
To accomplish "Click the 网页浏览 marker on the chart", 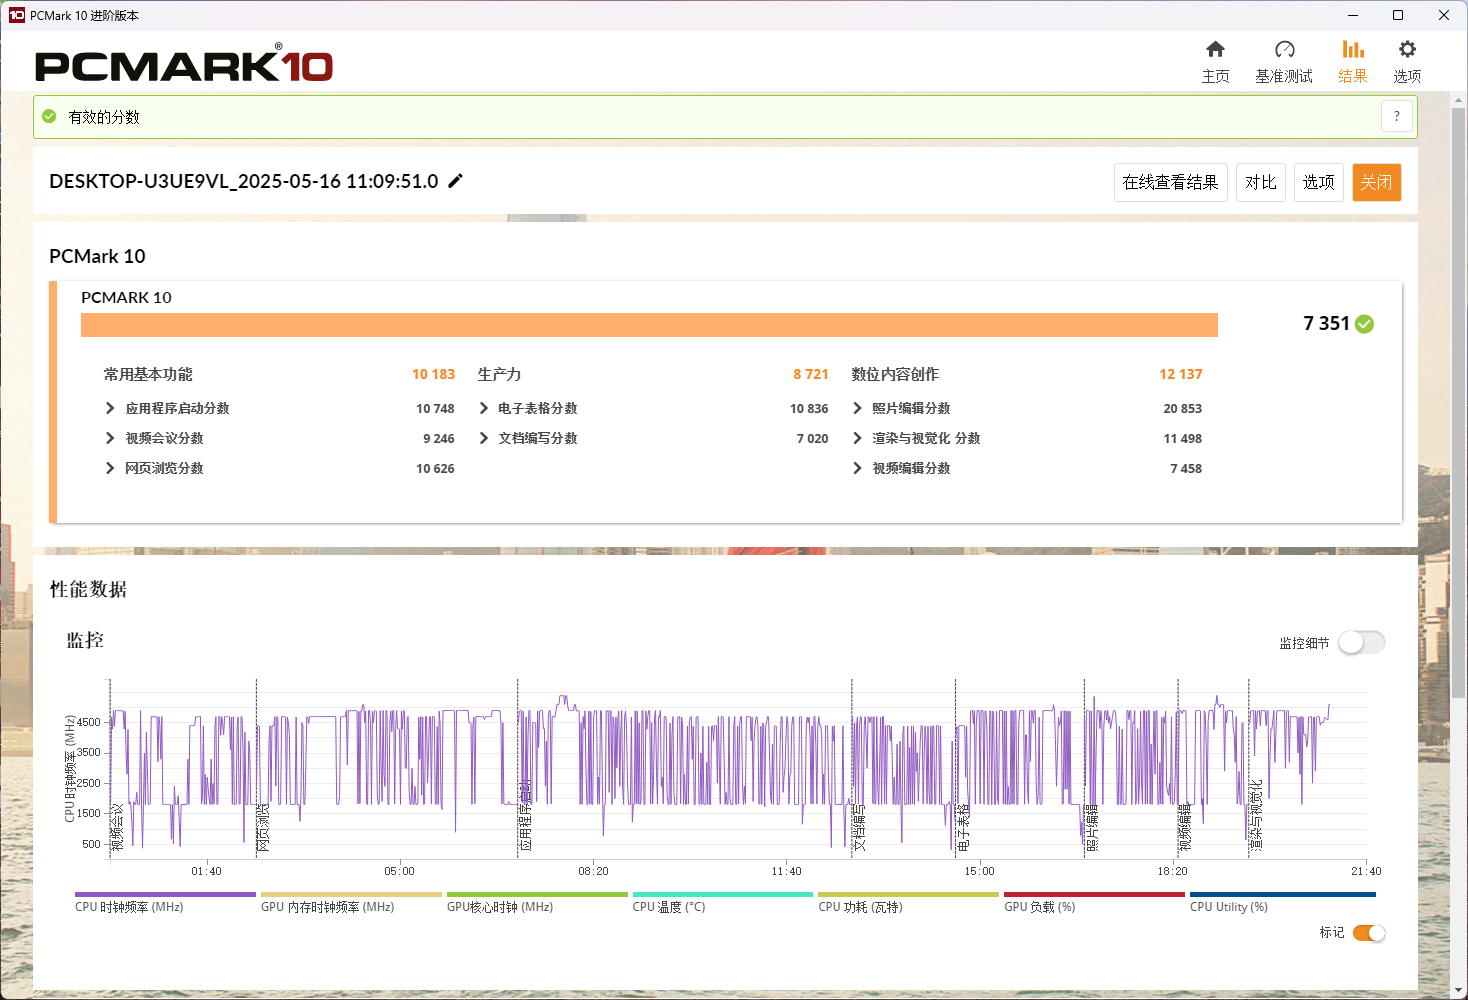I will point(263,827).
